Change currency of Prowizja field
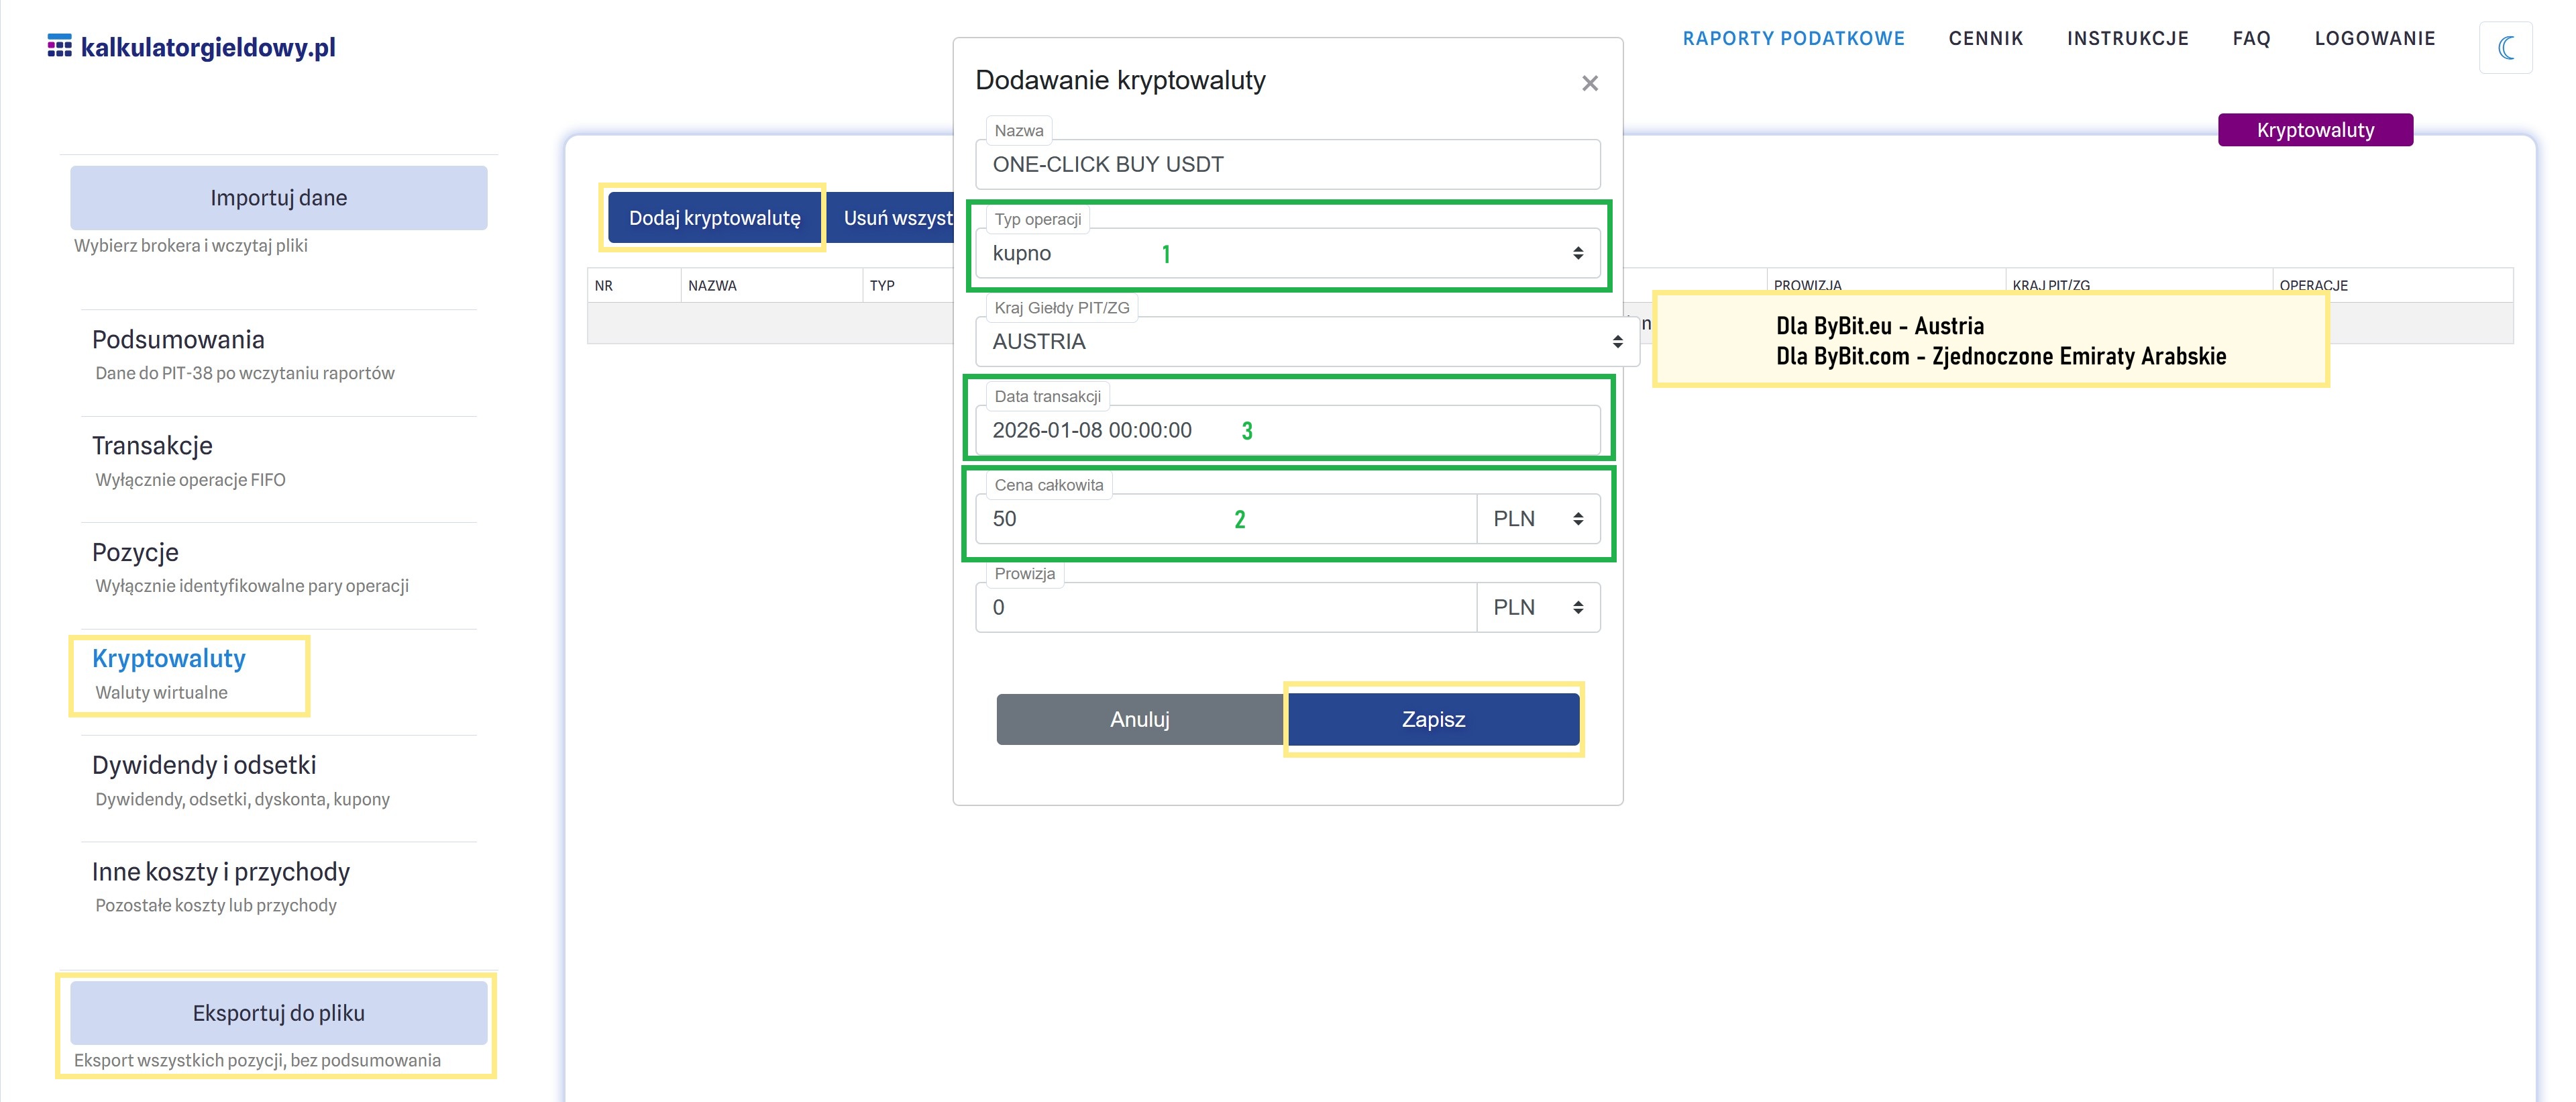This screenshot has height=1102, width=2576. pyautogui.click(x=1537, y=607)
